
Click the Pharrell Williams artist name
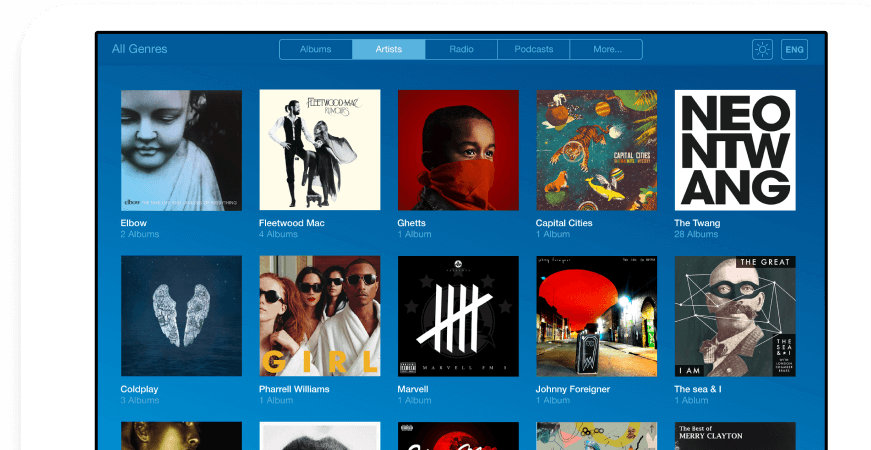(x=294, y=389)
